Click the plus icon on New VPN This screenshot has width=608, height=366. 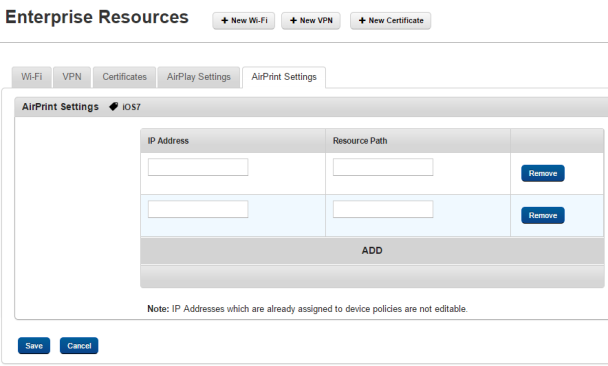point(293,21)
